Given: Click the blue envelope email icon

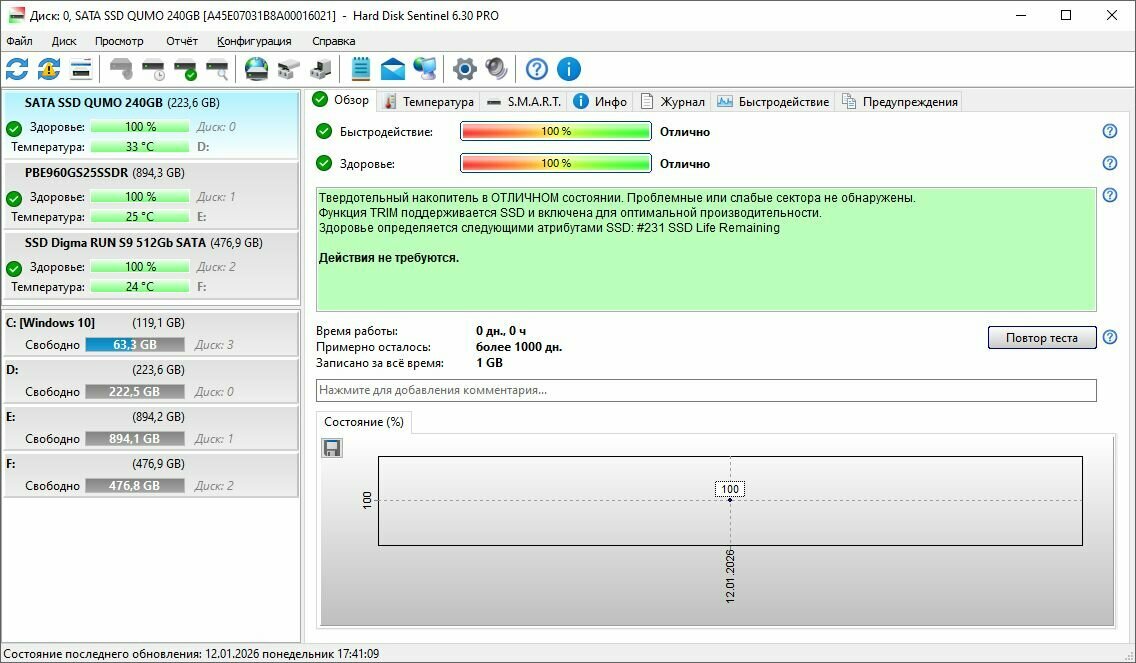Looking at the screenshot, I should (x=393, y=70).
